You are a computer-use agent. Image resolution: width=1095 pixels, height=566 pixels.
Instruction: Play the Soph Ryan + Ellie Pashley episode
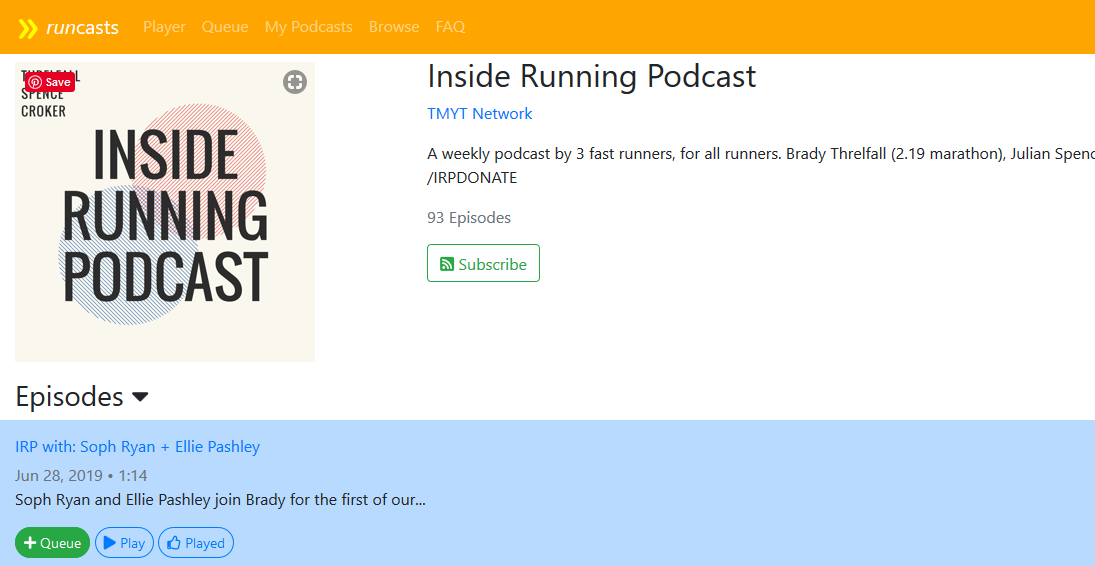[x=124, y=543]
